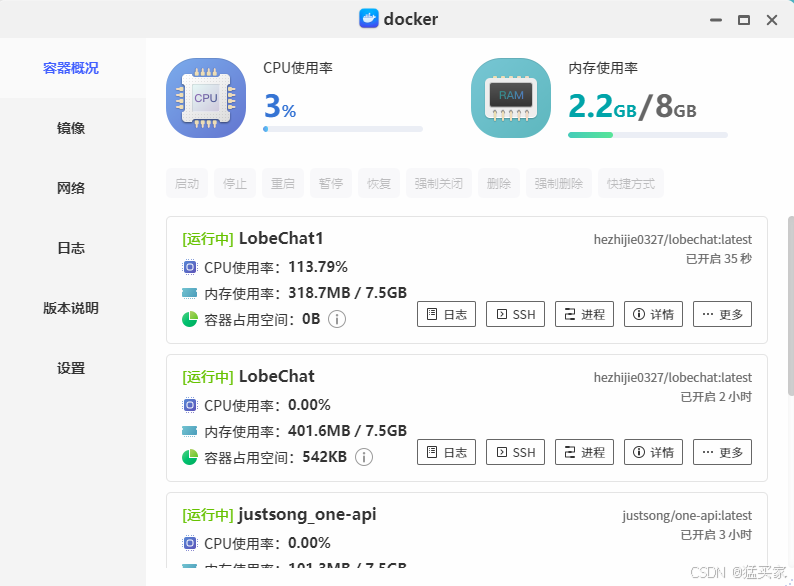Click the 恢复 resume toolbar button

click(379, 183)
